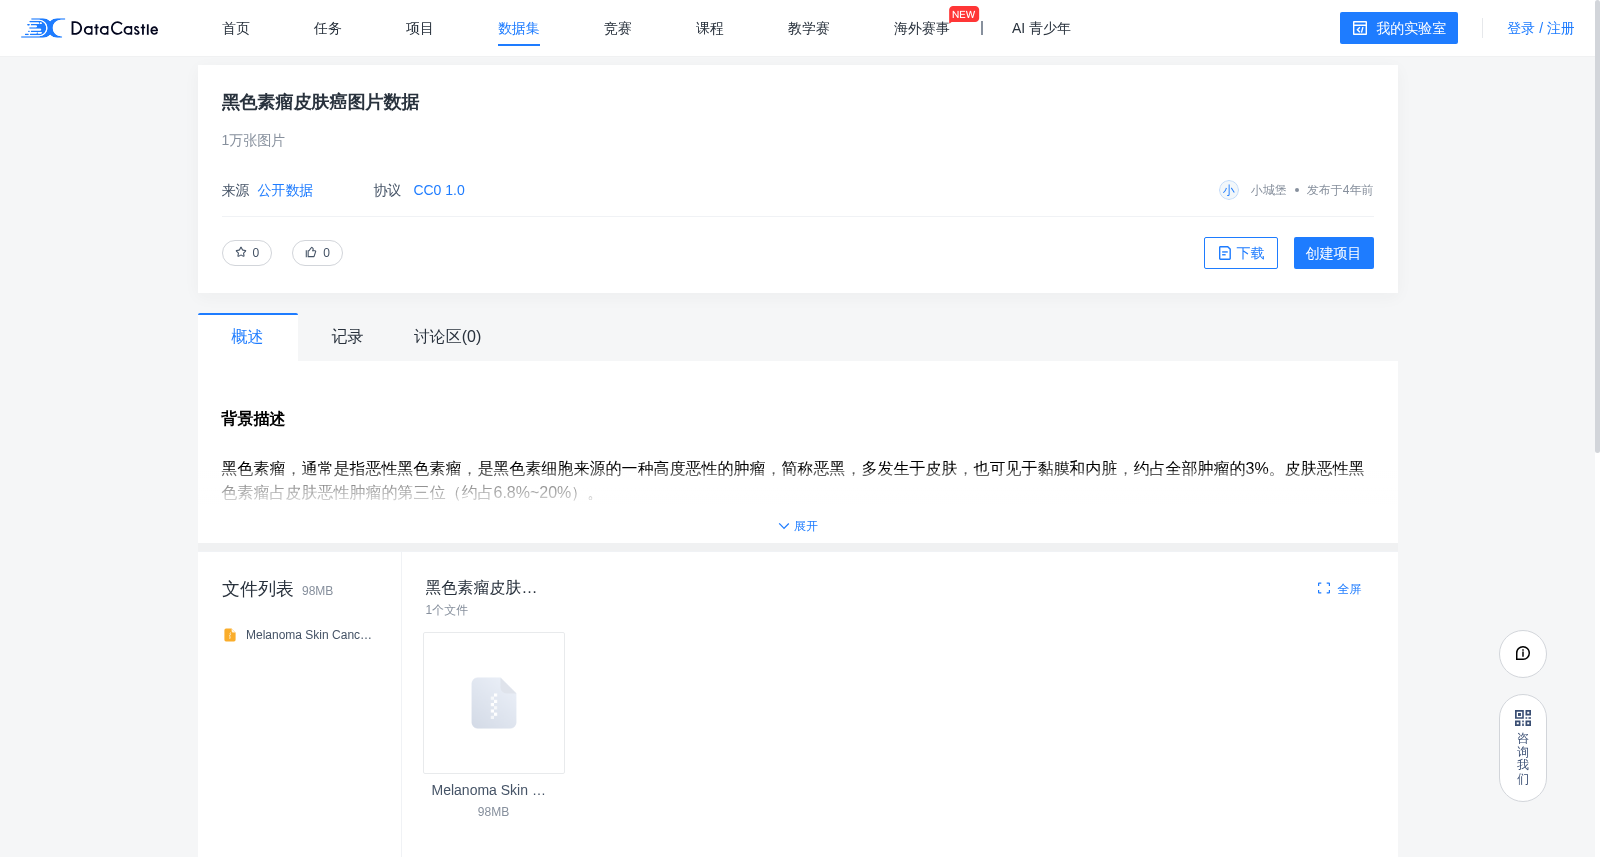Switch to 讨论区(0) tab
1600x857 pixels.
coord(447,337)
